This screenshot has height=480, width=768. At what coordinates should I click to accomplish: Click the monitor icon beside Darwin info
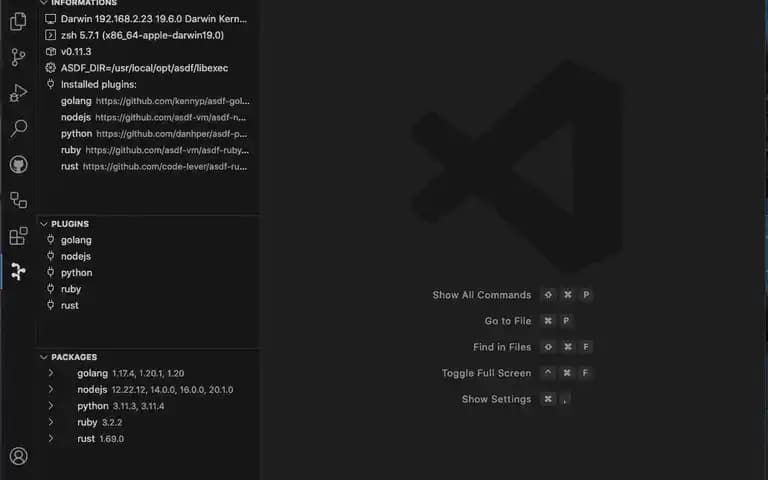(x=50, y=19)
